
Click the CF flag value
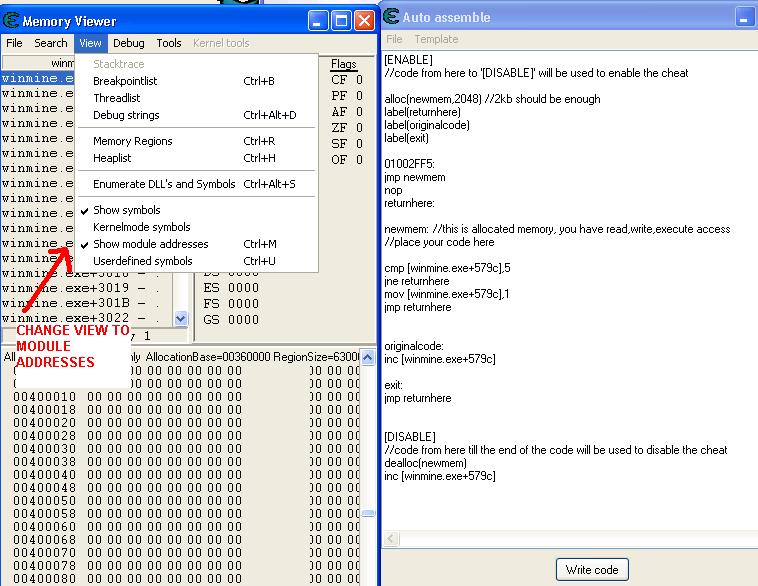[359, 80]
